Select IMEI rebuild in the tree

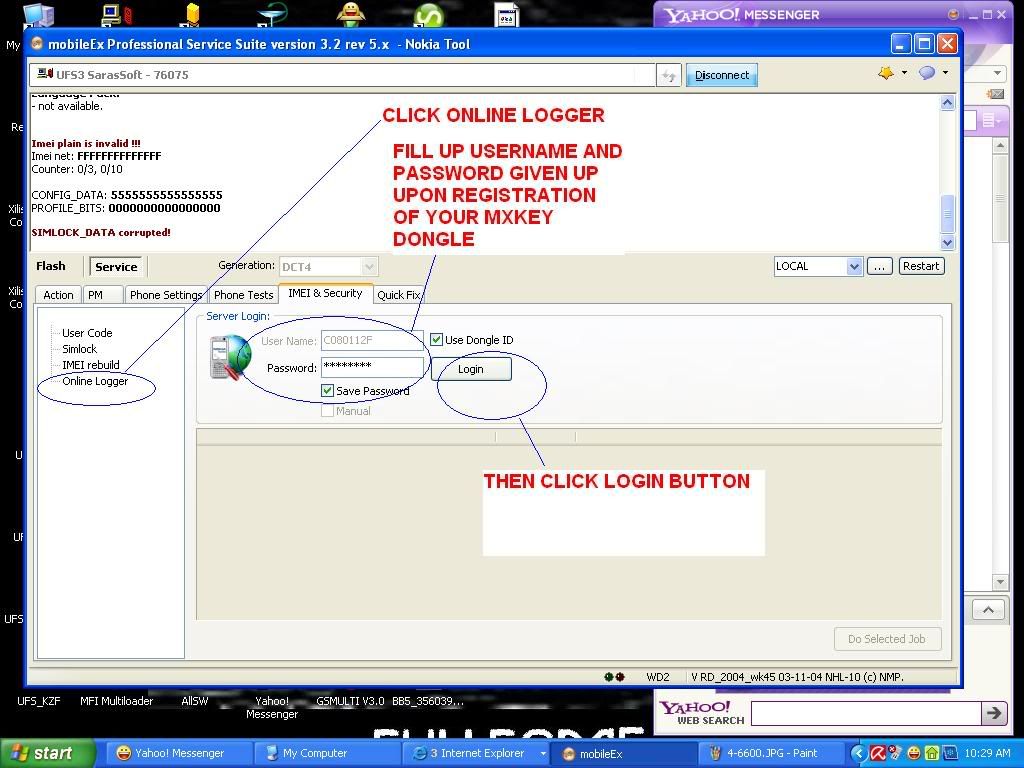click(91, 365)
